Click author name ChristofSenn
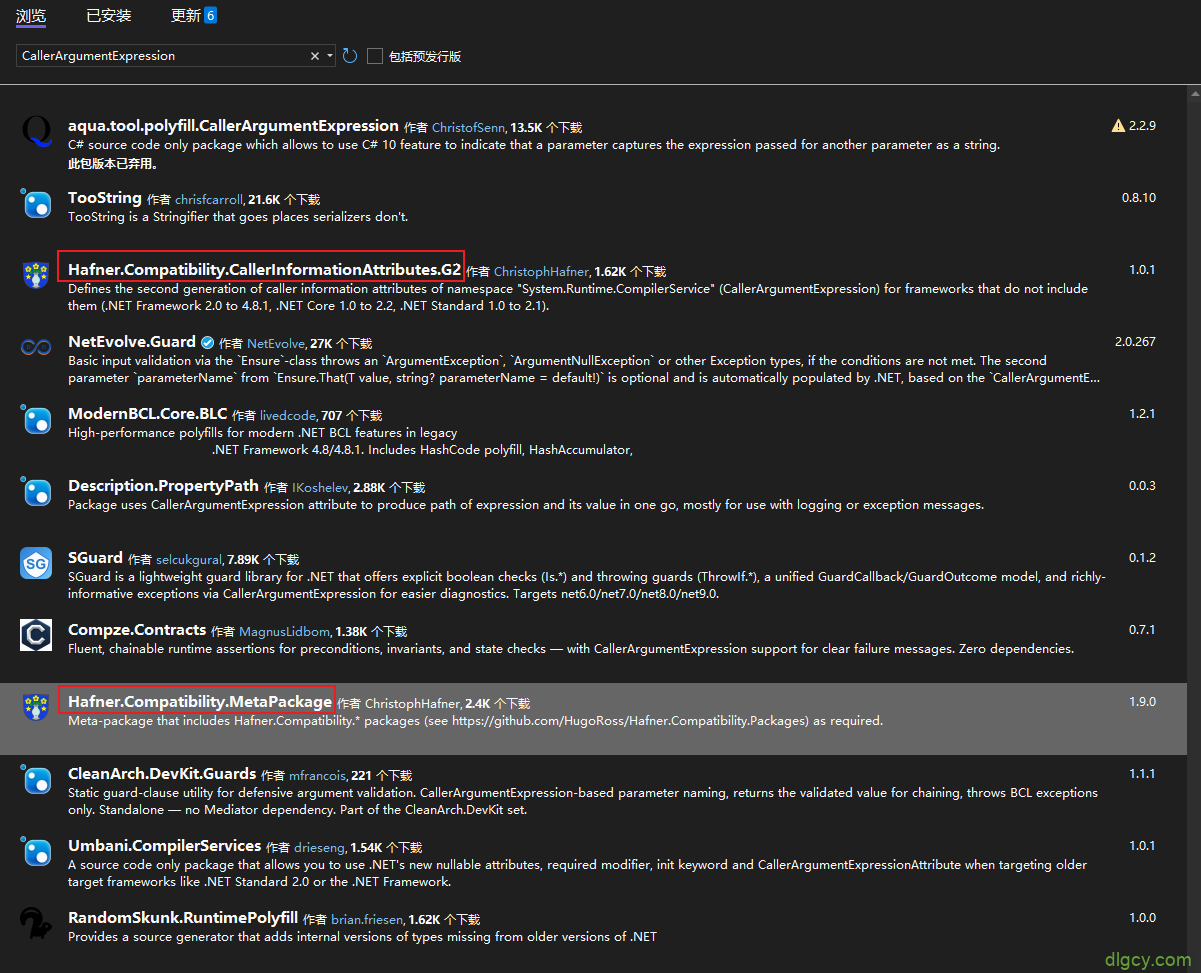 [469, 128]
